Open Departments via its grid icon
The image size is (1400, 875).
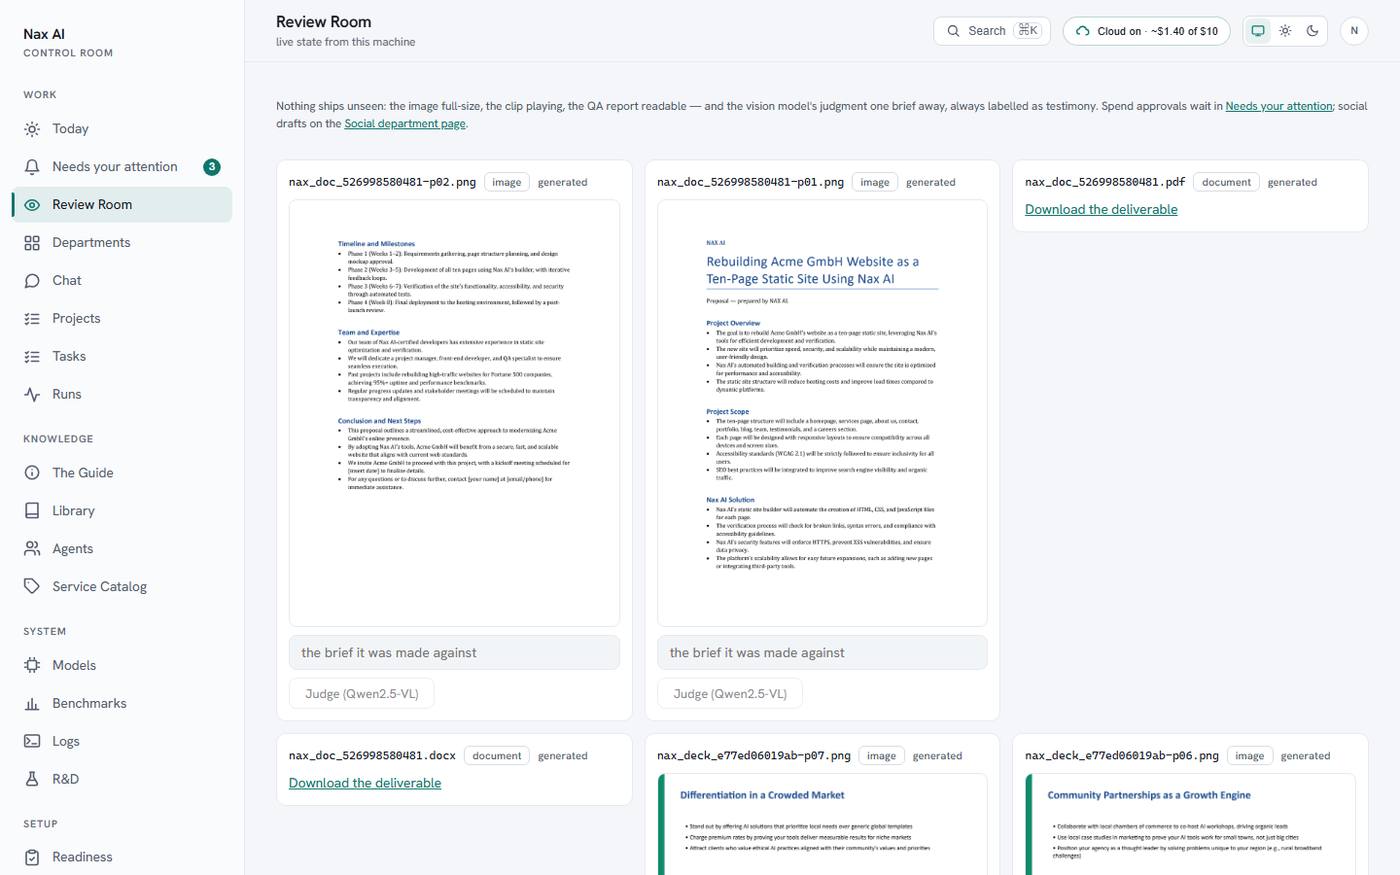coord(32,243)
